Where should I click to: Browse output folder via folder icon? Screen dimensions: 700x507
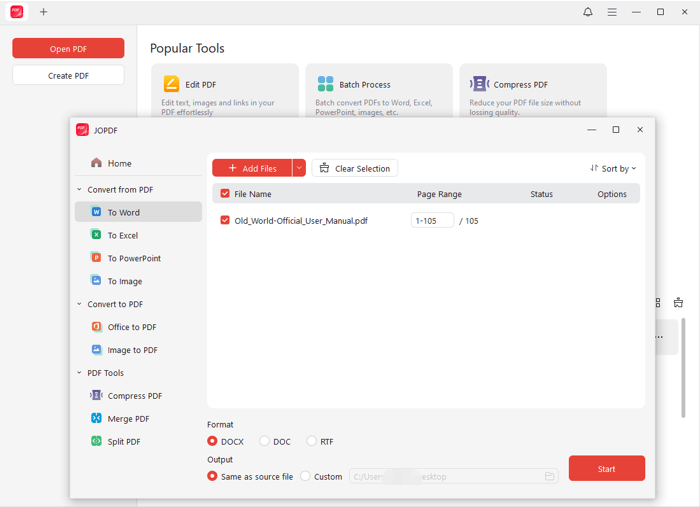tap(550, 477)
